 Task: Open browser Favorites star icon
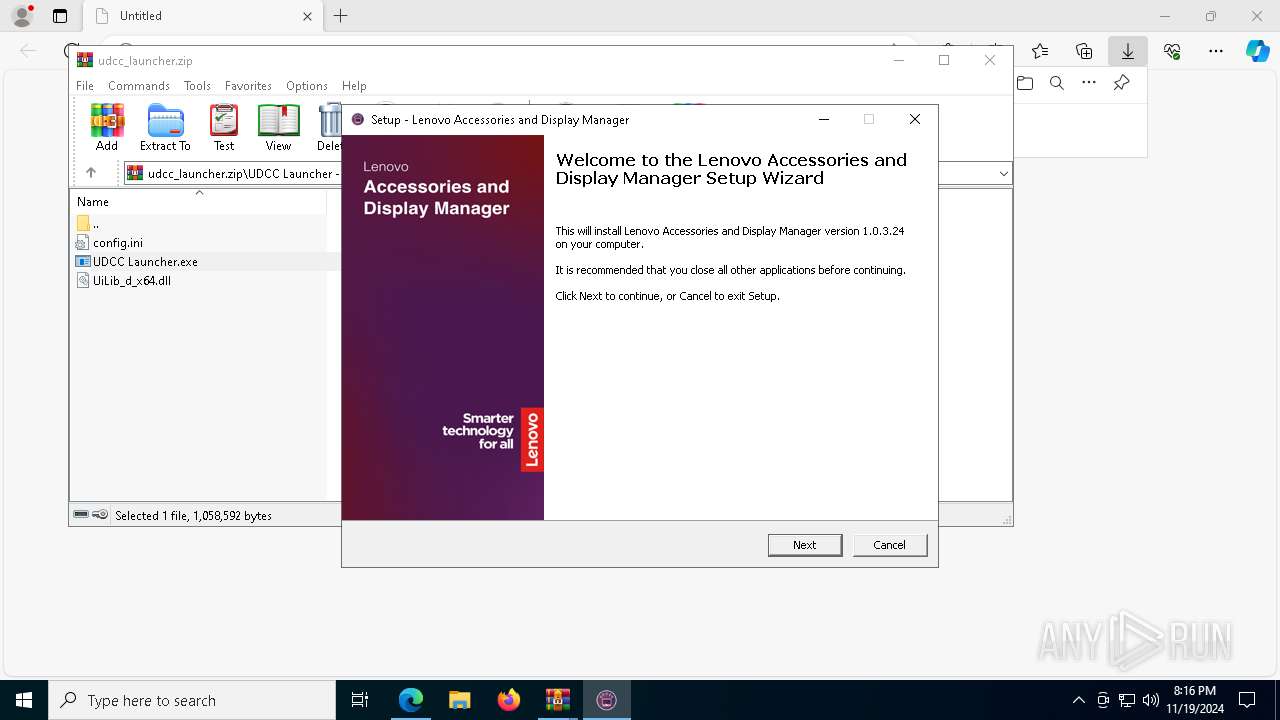click(1040, 51)
